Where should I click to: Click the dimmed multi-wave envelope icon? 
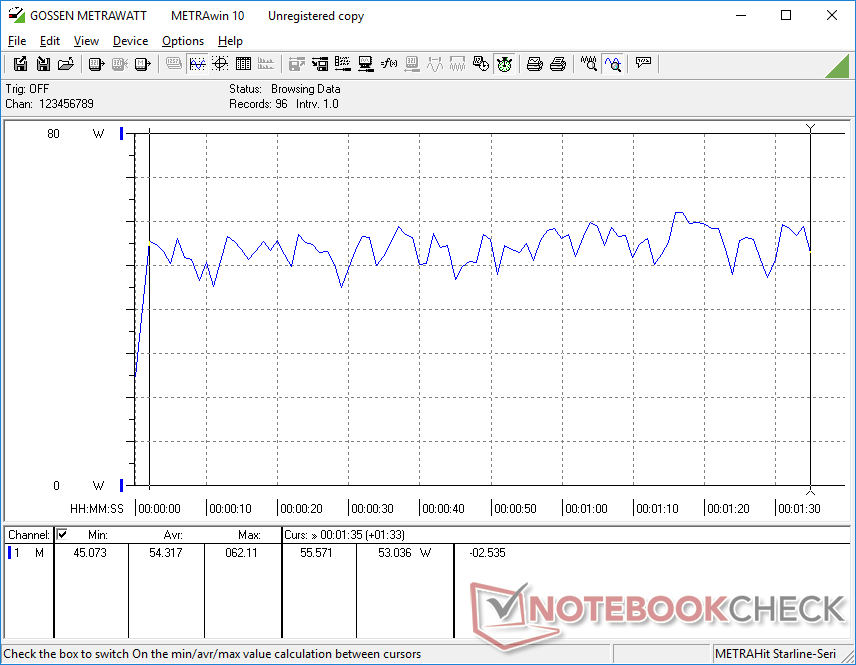[x=457, y=64]
